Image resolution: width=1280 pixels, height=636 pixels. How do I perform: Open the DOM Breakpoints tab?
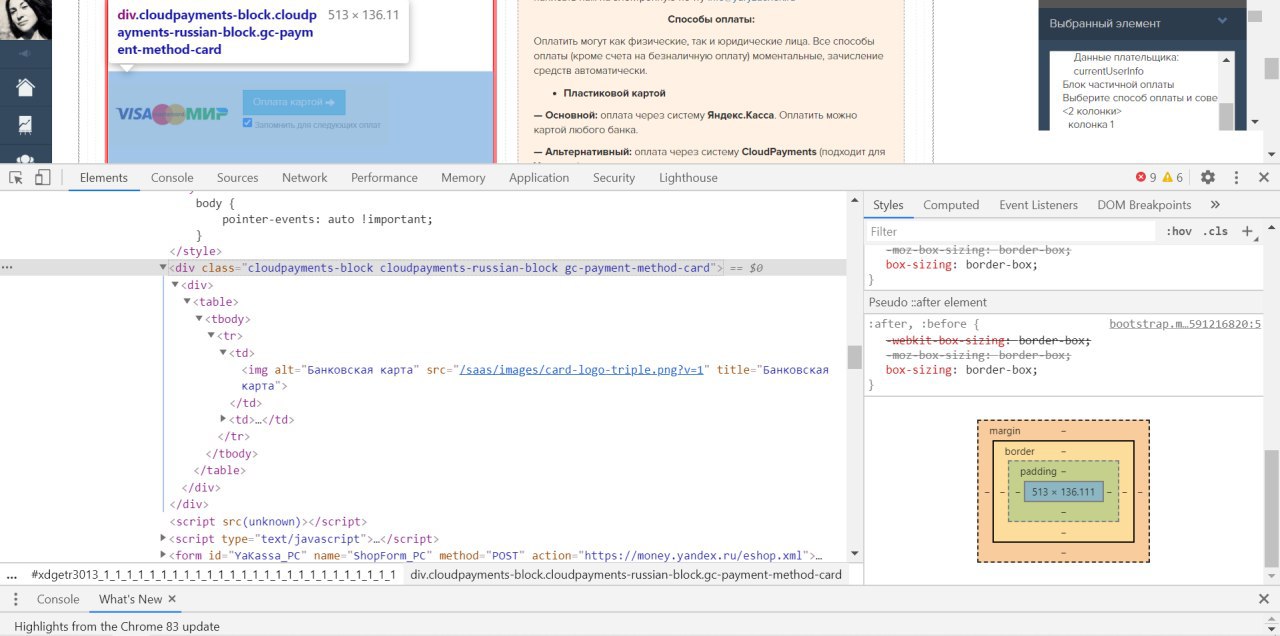(x=1144, y=204)
